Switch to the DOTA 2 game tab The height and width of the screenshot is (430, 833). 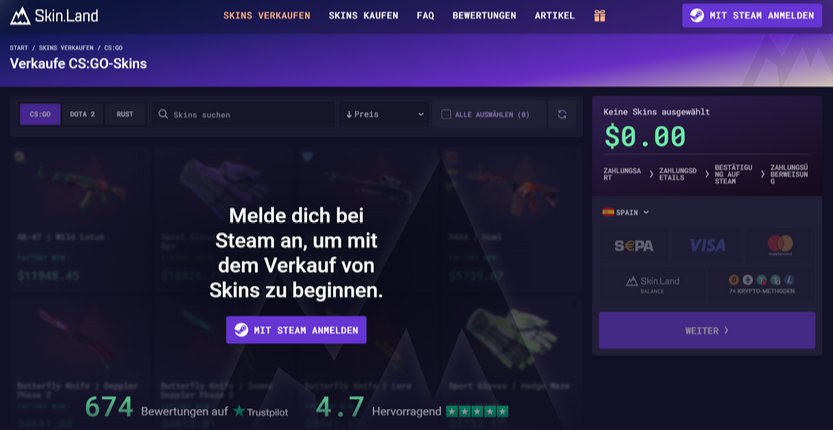pos(82,114)
